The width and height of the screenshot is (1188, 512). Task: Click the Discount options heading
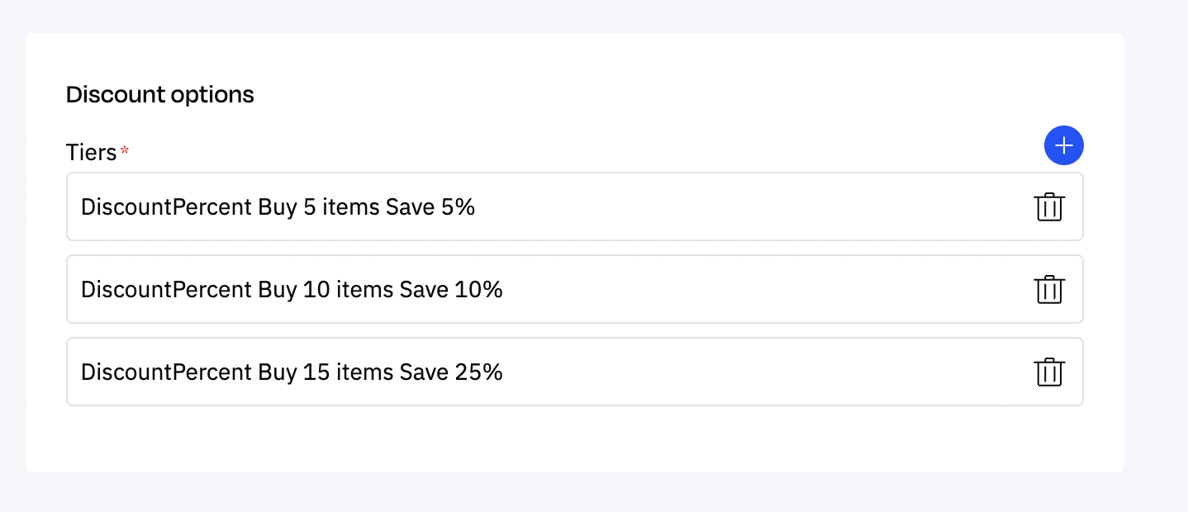click(160, 95)
